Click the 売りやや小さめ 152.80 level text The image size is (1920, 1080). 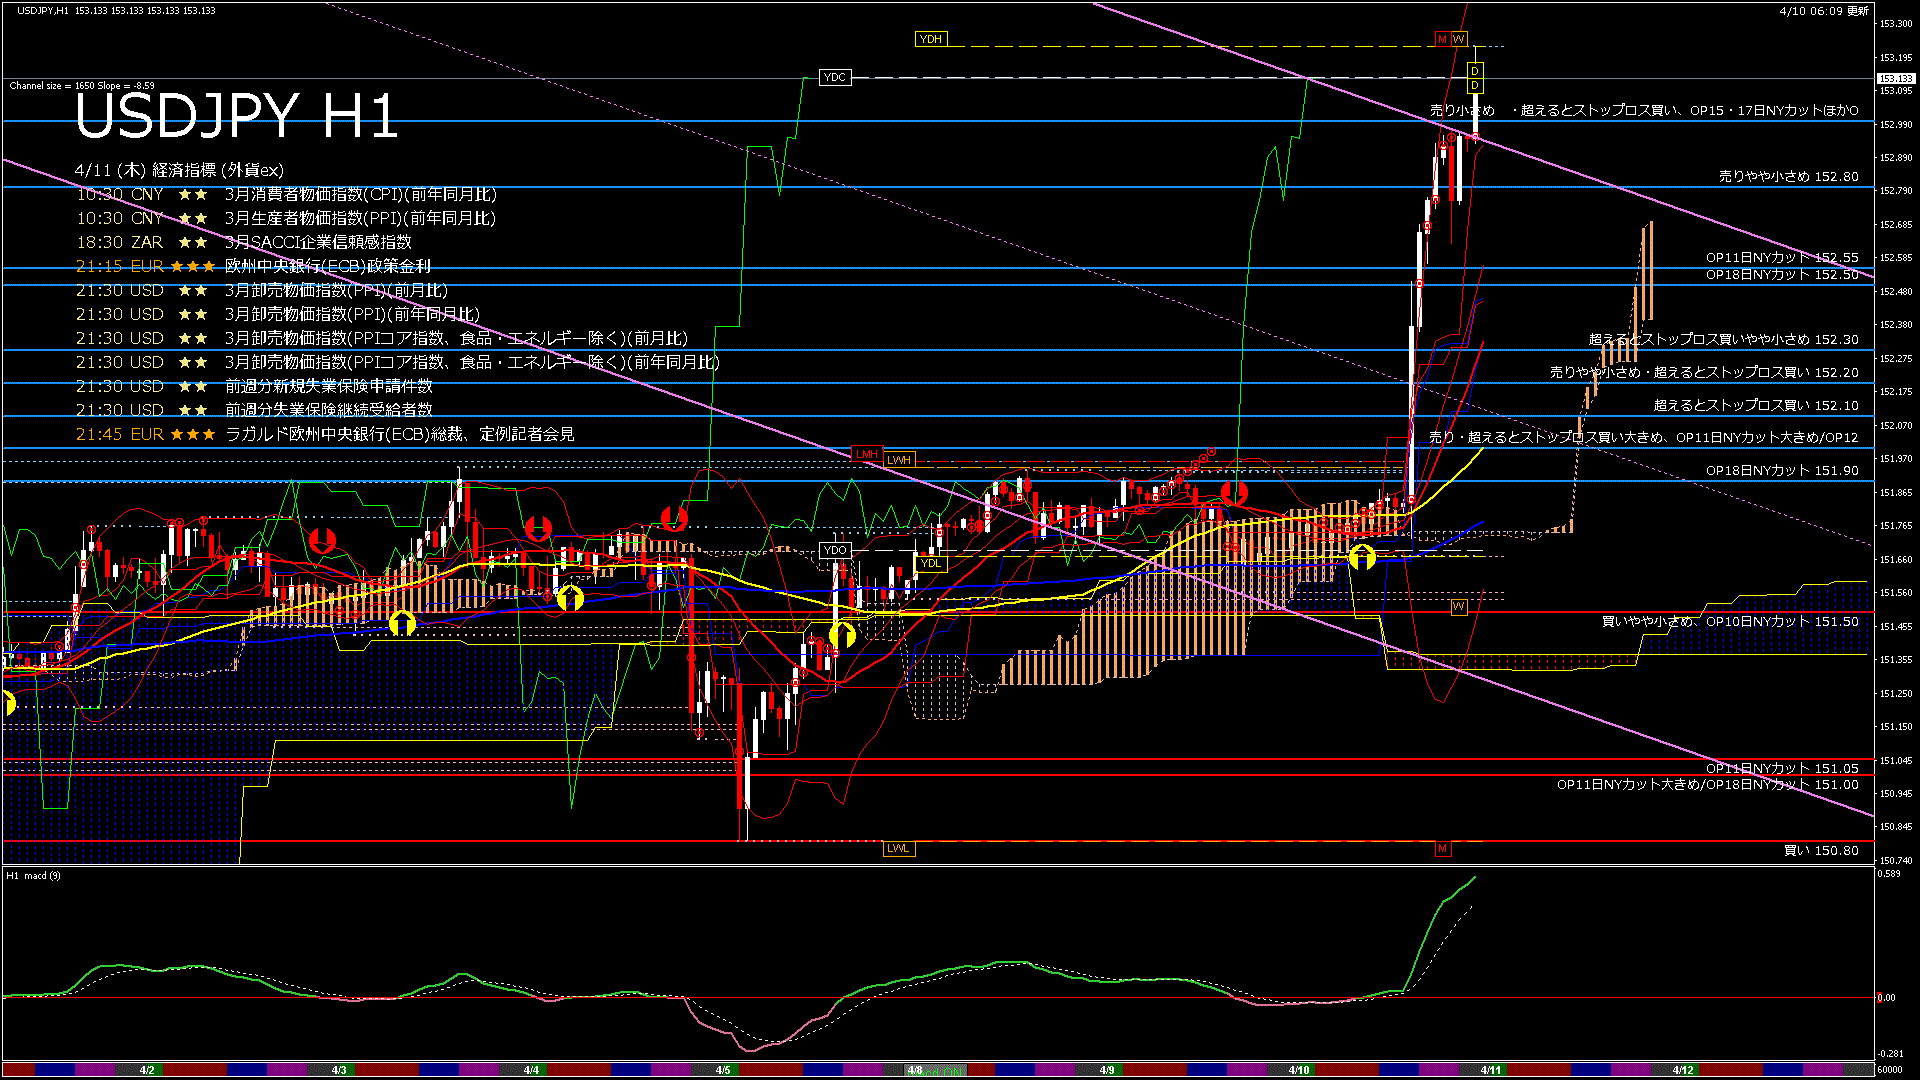pyautogui.click(x=1788, y=176)
